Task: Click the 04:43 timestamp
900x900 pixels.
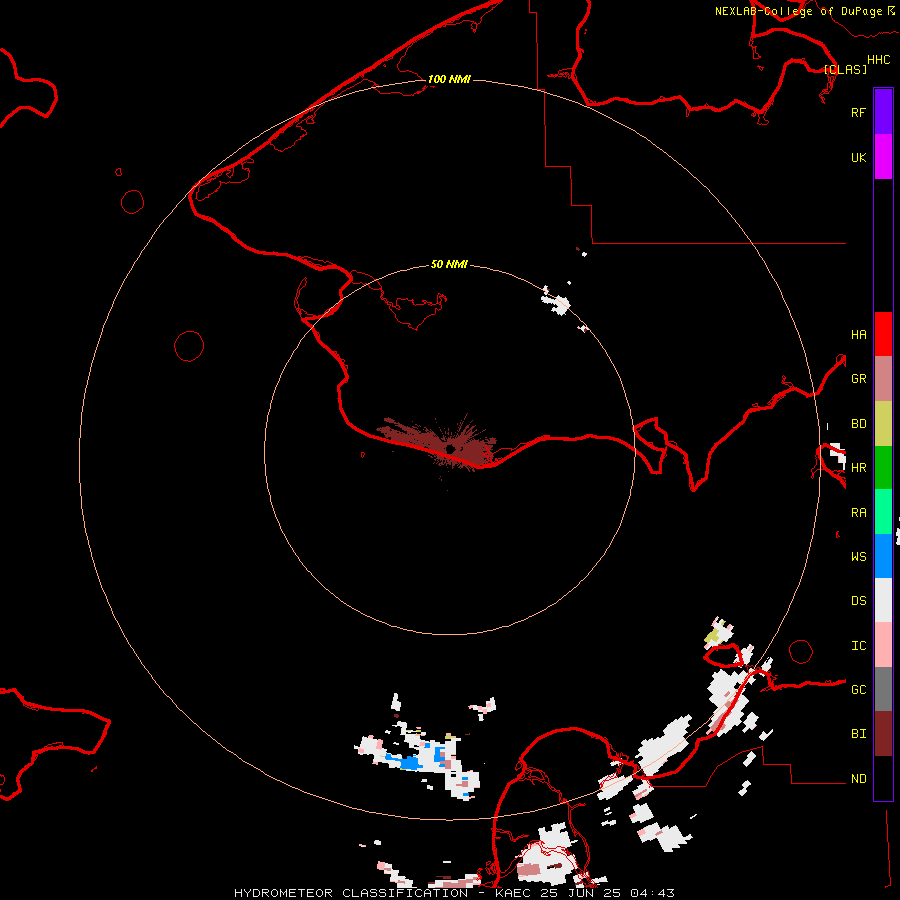Action: (652, 893)
